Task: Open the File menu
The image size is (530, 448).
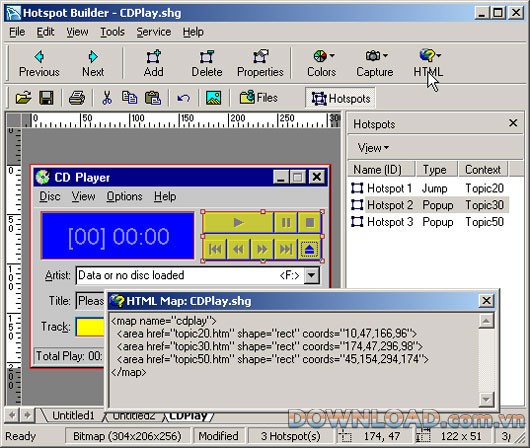Action: (17, 32)
